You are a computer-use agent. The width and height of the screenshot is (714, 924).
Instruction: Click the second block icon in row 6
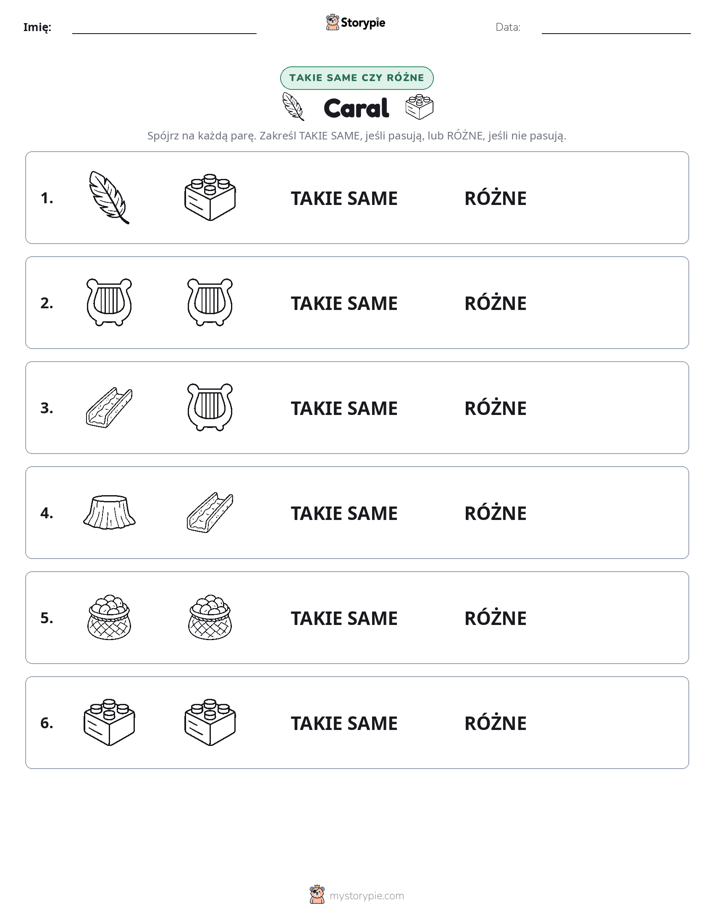click(210, 722)
